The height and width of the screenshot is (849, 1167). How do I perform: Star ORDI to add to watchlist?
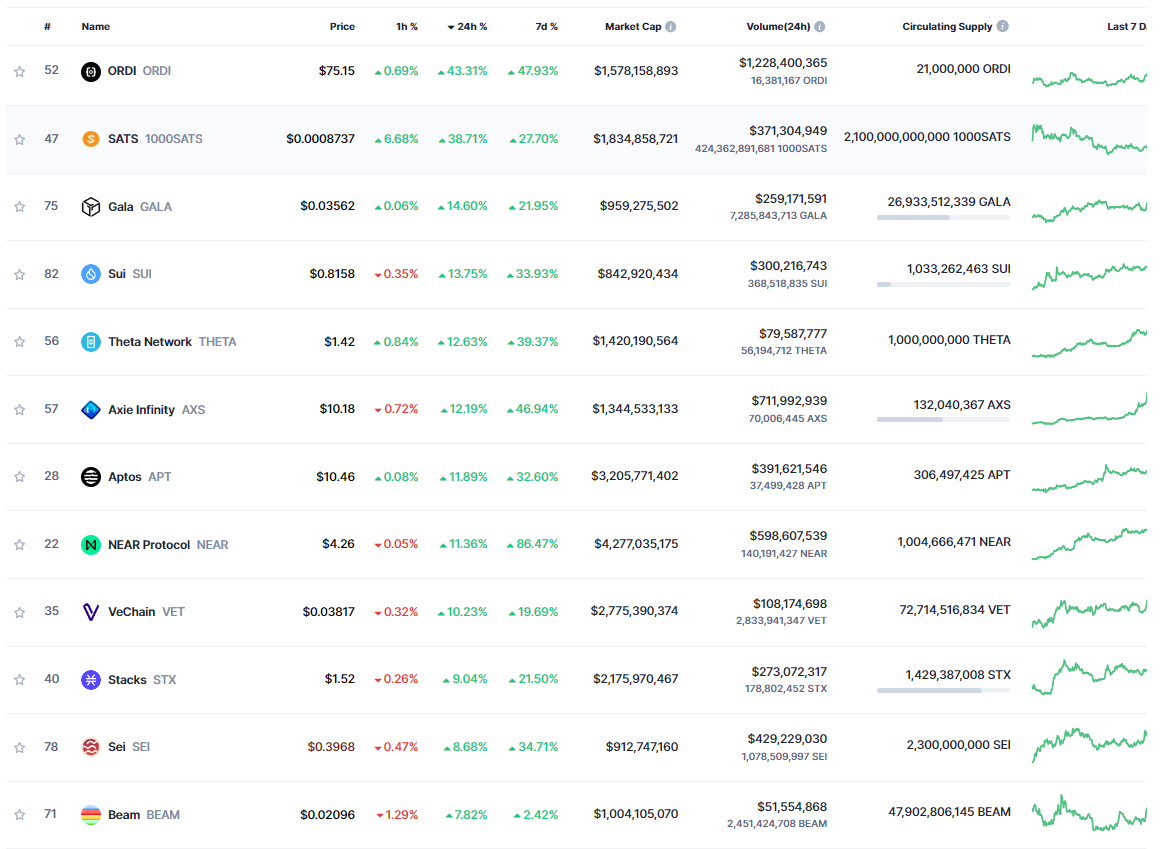[19, 72]
